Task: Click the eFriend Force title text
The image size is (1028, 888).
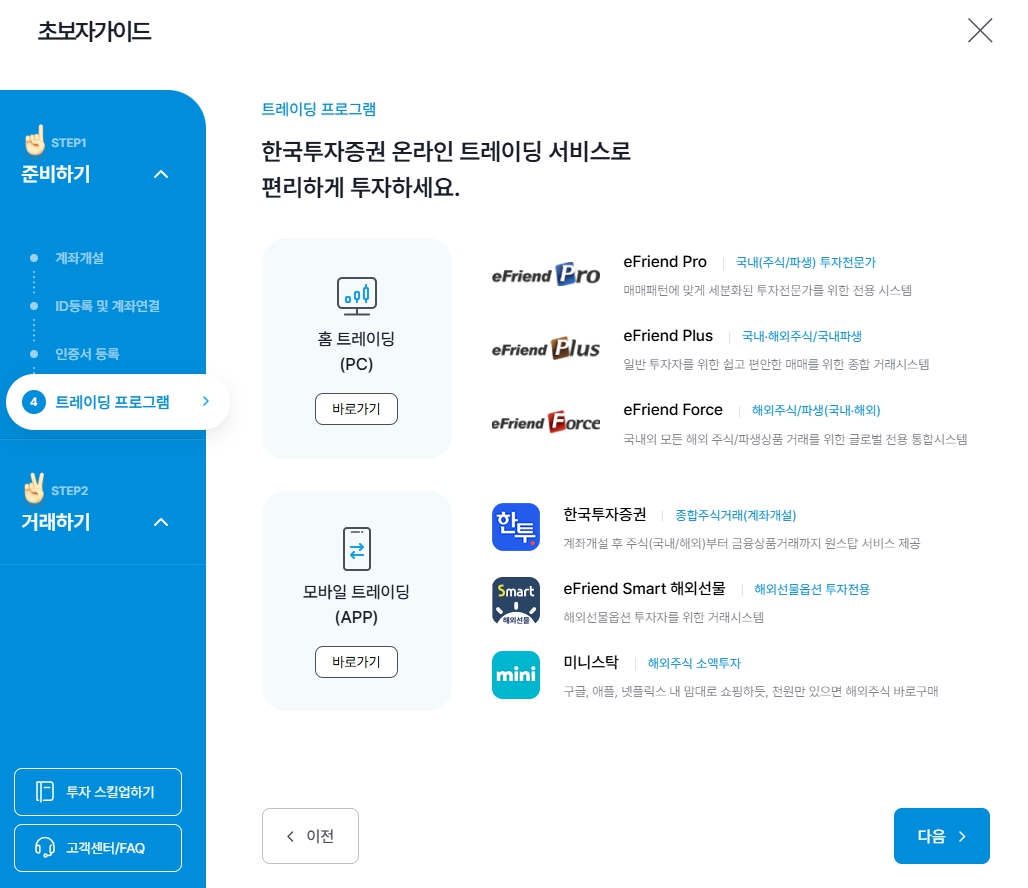Action: (673, 410)
